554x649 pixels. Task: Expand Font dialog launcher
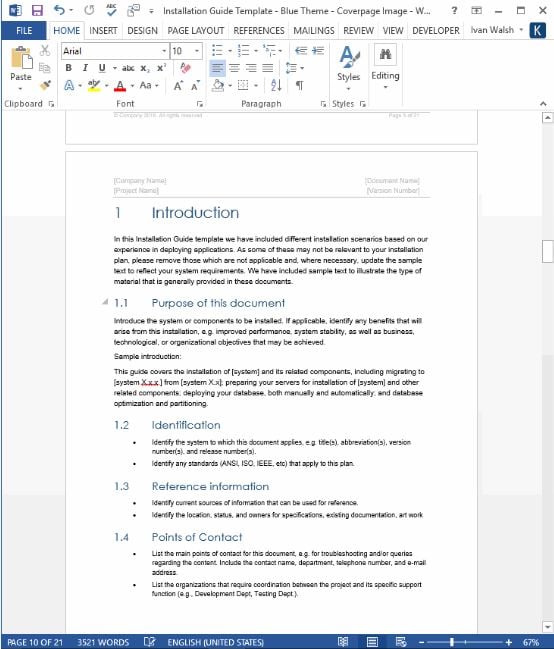point(200,104)
